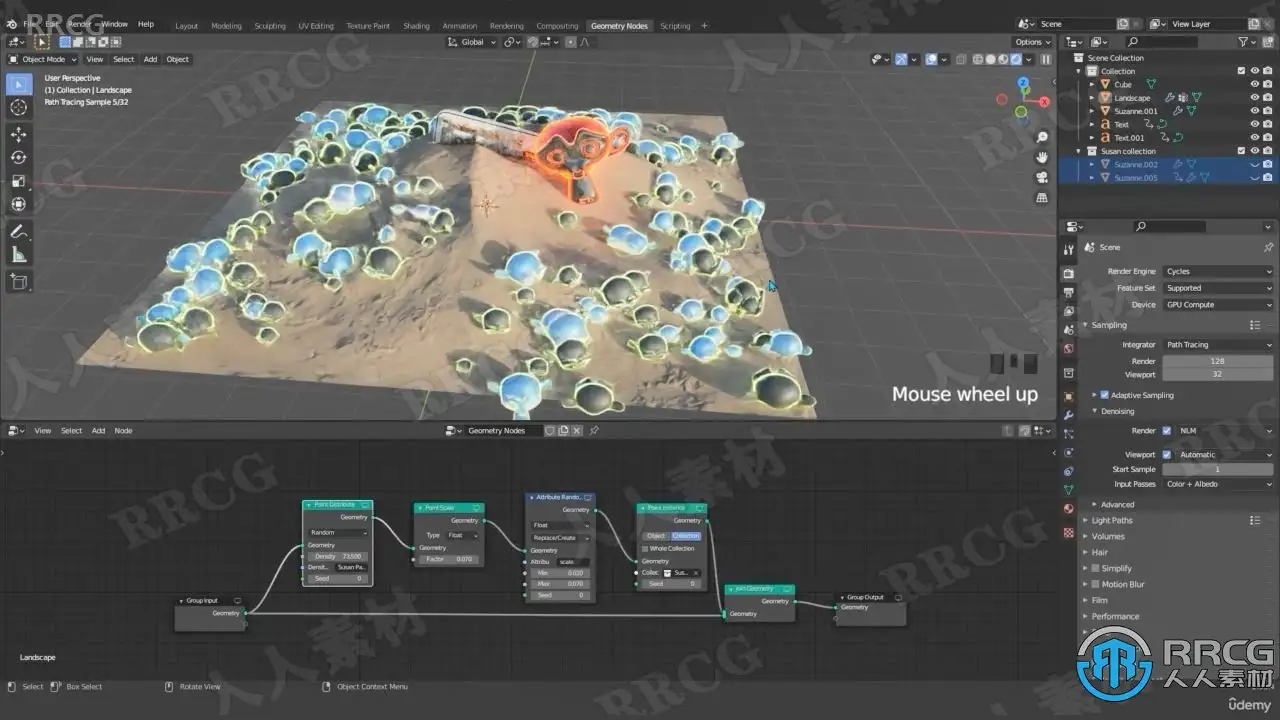Open the viewport Options button
The width and height of the screenshot is (1280, 720).
click(x=1032, y=42)
